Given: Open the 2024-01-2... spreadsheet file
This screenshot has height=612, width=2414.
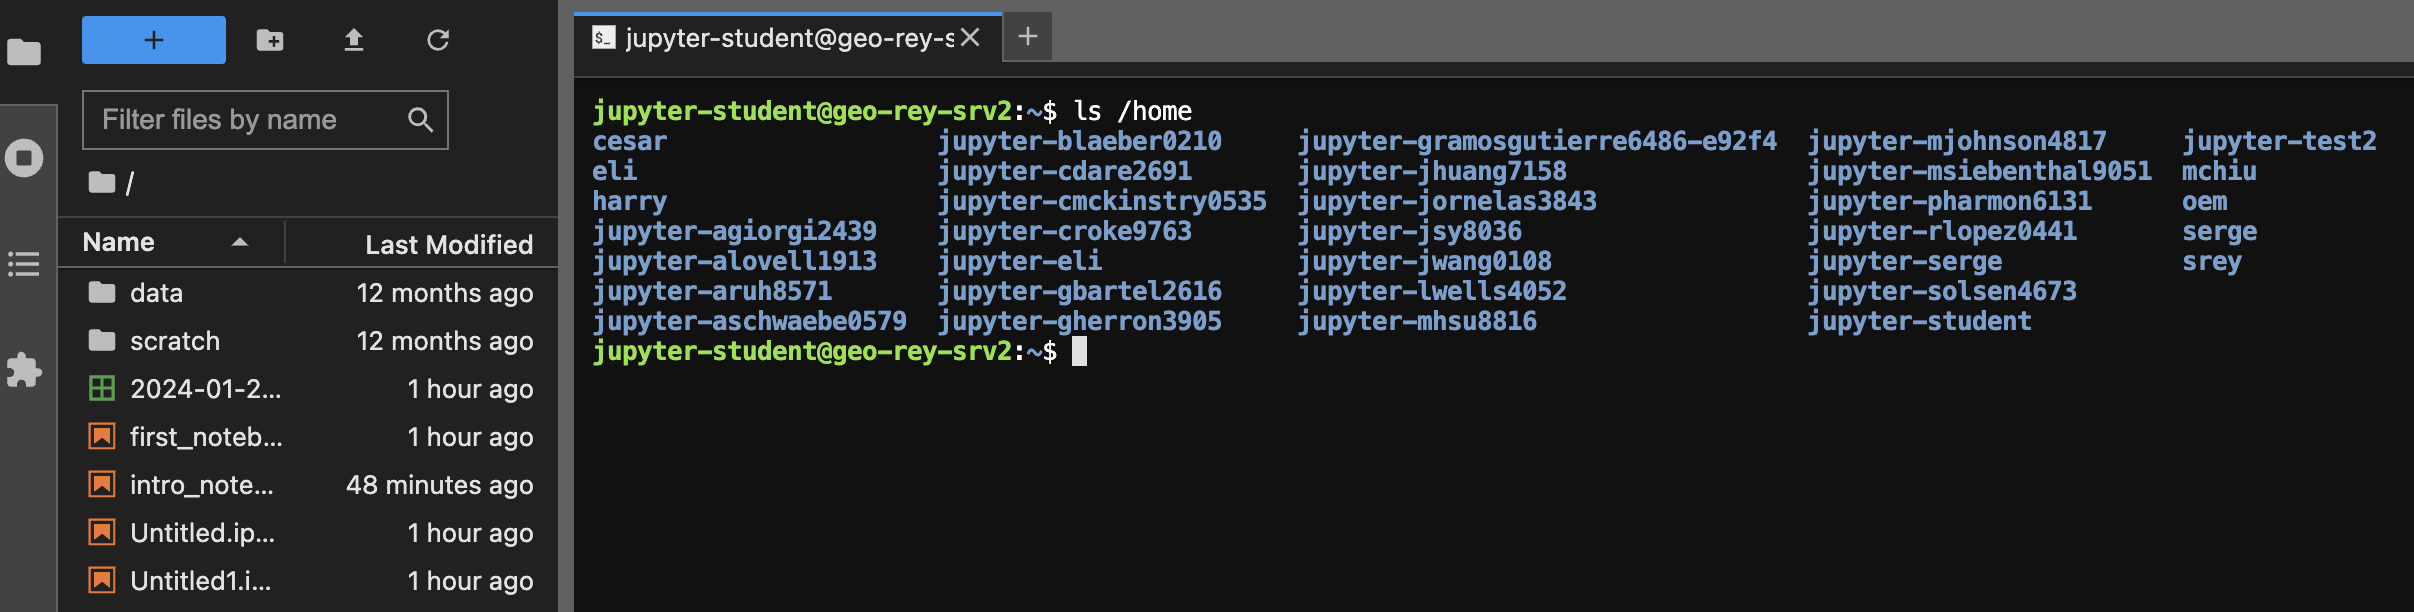Looking at the screenshot, I should (205, 389).
